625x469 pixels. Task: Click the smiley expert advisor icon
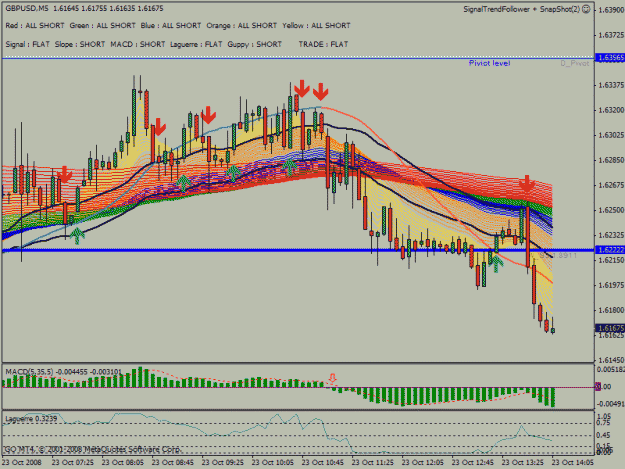click(x=586, y=9)
